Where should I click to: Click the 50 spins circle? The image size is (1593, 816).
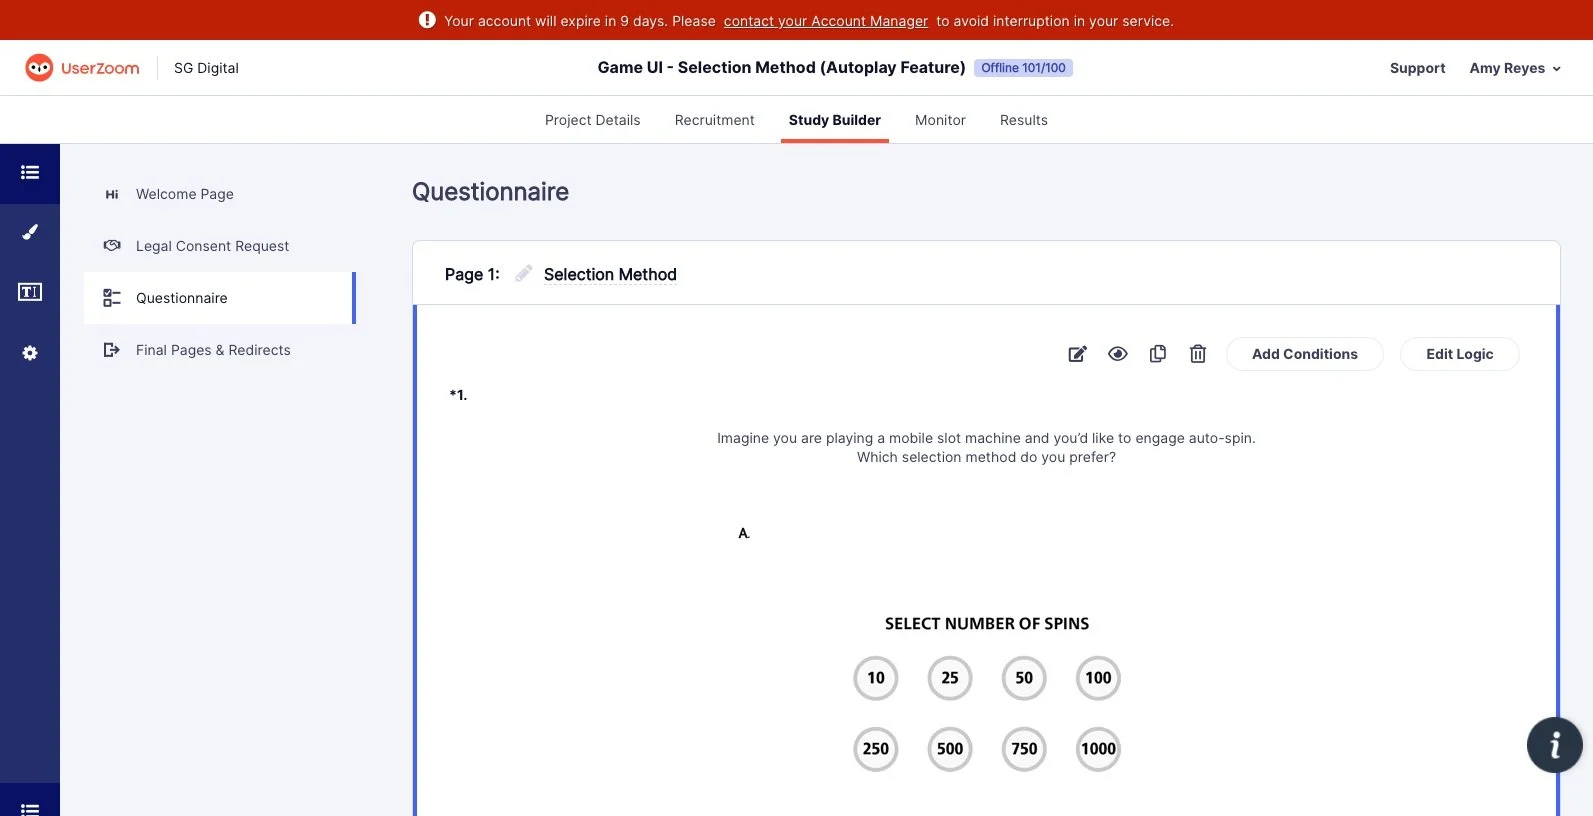[x=1024, y=678]
